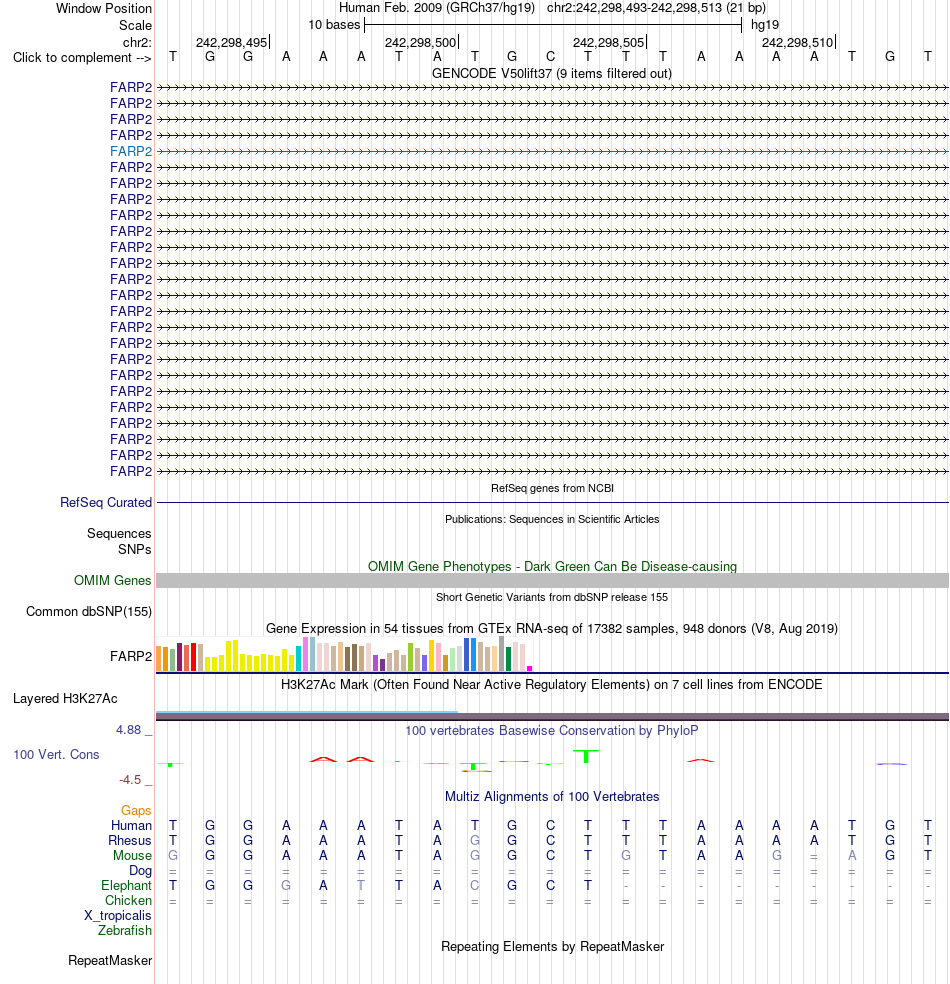This screenshot has width=950, height=984.
Task: Open 'Short Genetic Variants from dbSNP release 155' title
Action: [552, 597]
